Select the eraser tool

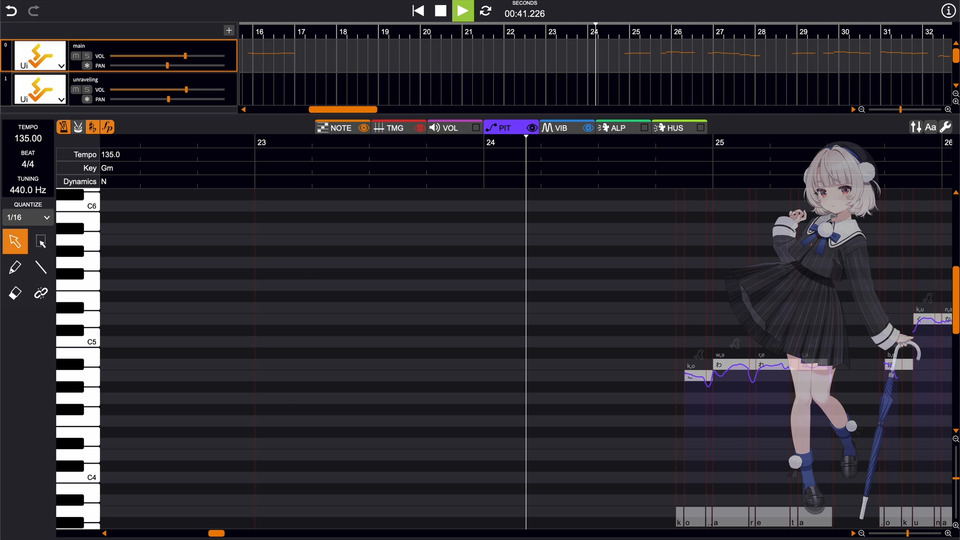point(15,293)
